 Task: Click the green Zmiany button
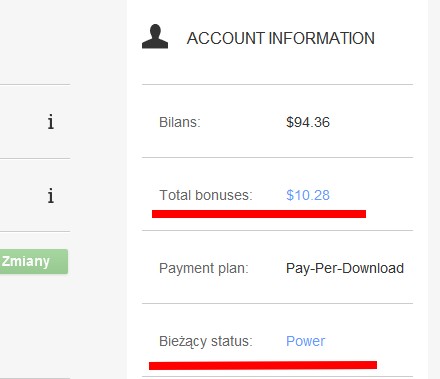click(34, 262)
